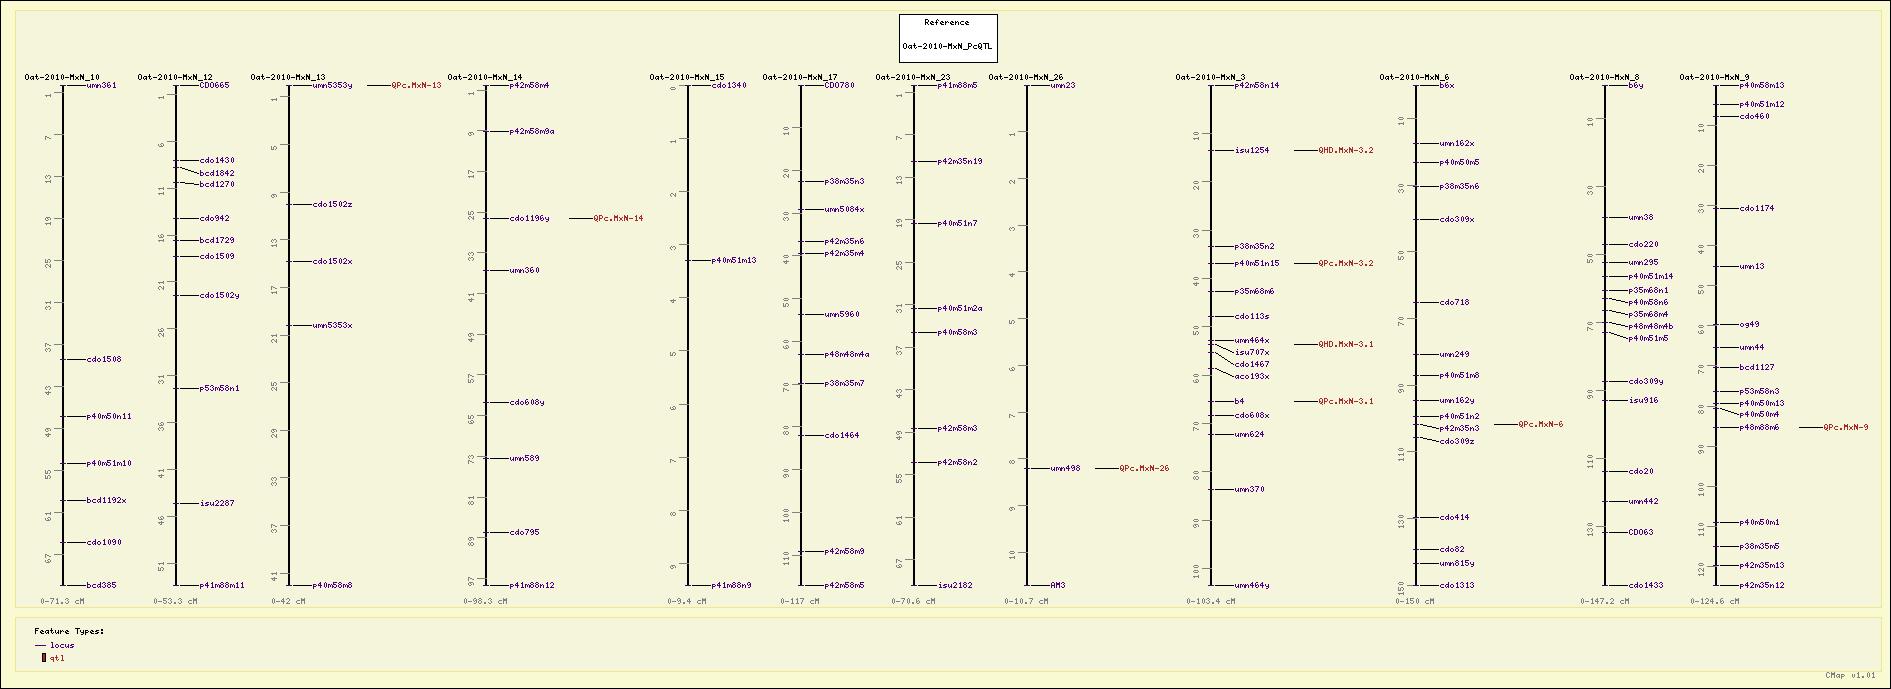The height and width of the screenshot is (689, 1891).
Task: Click the QPc.MxN-14 QTL label
Action: 618,218
